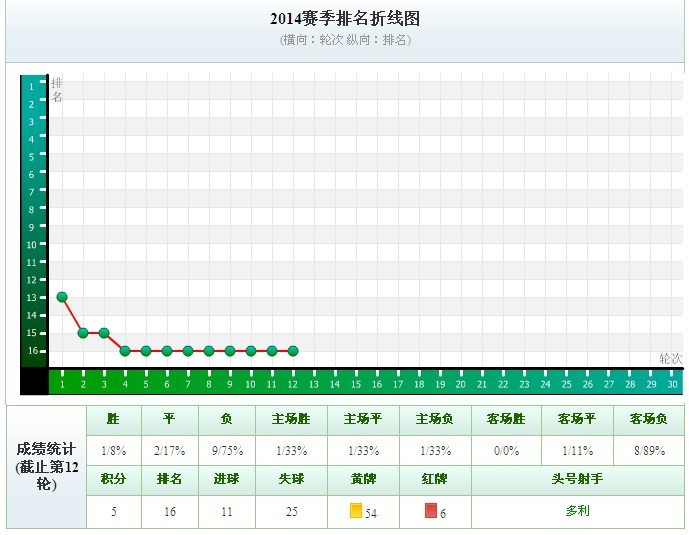Screen dimensions: 689x535
Task: Click the 客场胜 column header
Action: (506, 419)
